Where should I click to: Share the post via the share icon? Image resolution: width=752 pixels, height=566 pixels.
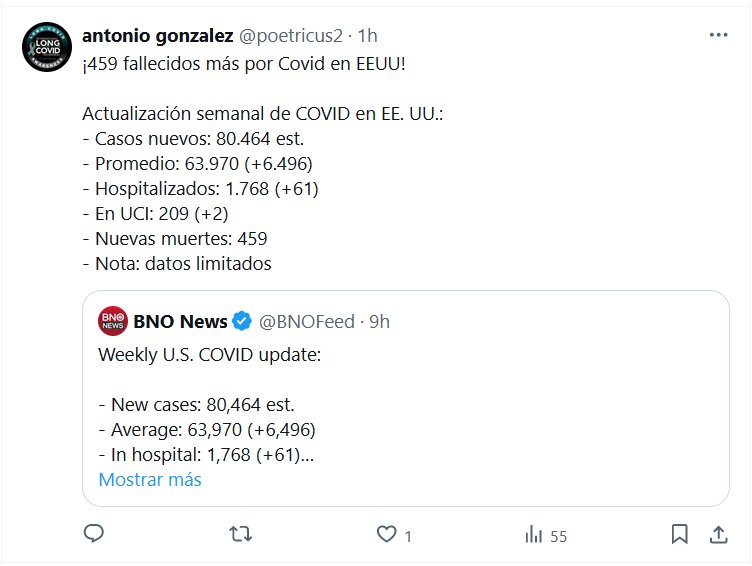(x=718, y=535)
